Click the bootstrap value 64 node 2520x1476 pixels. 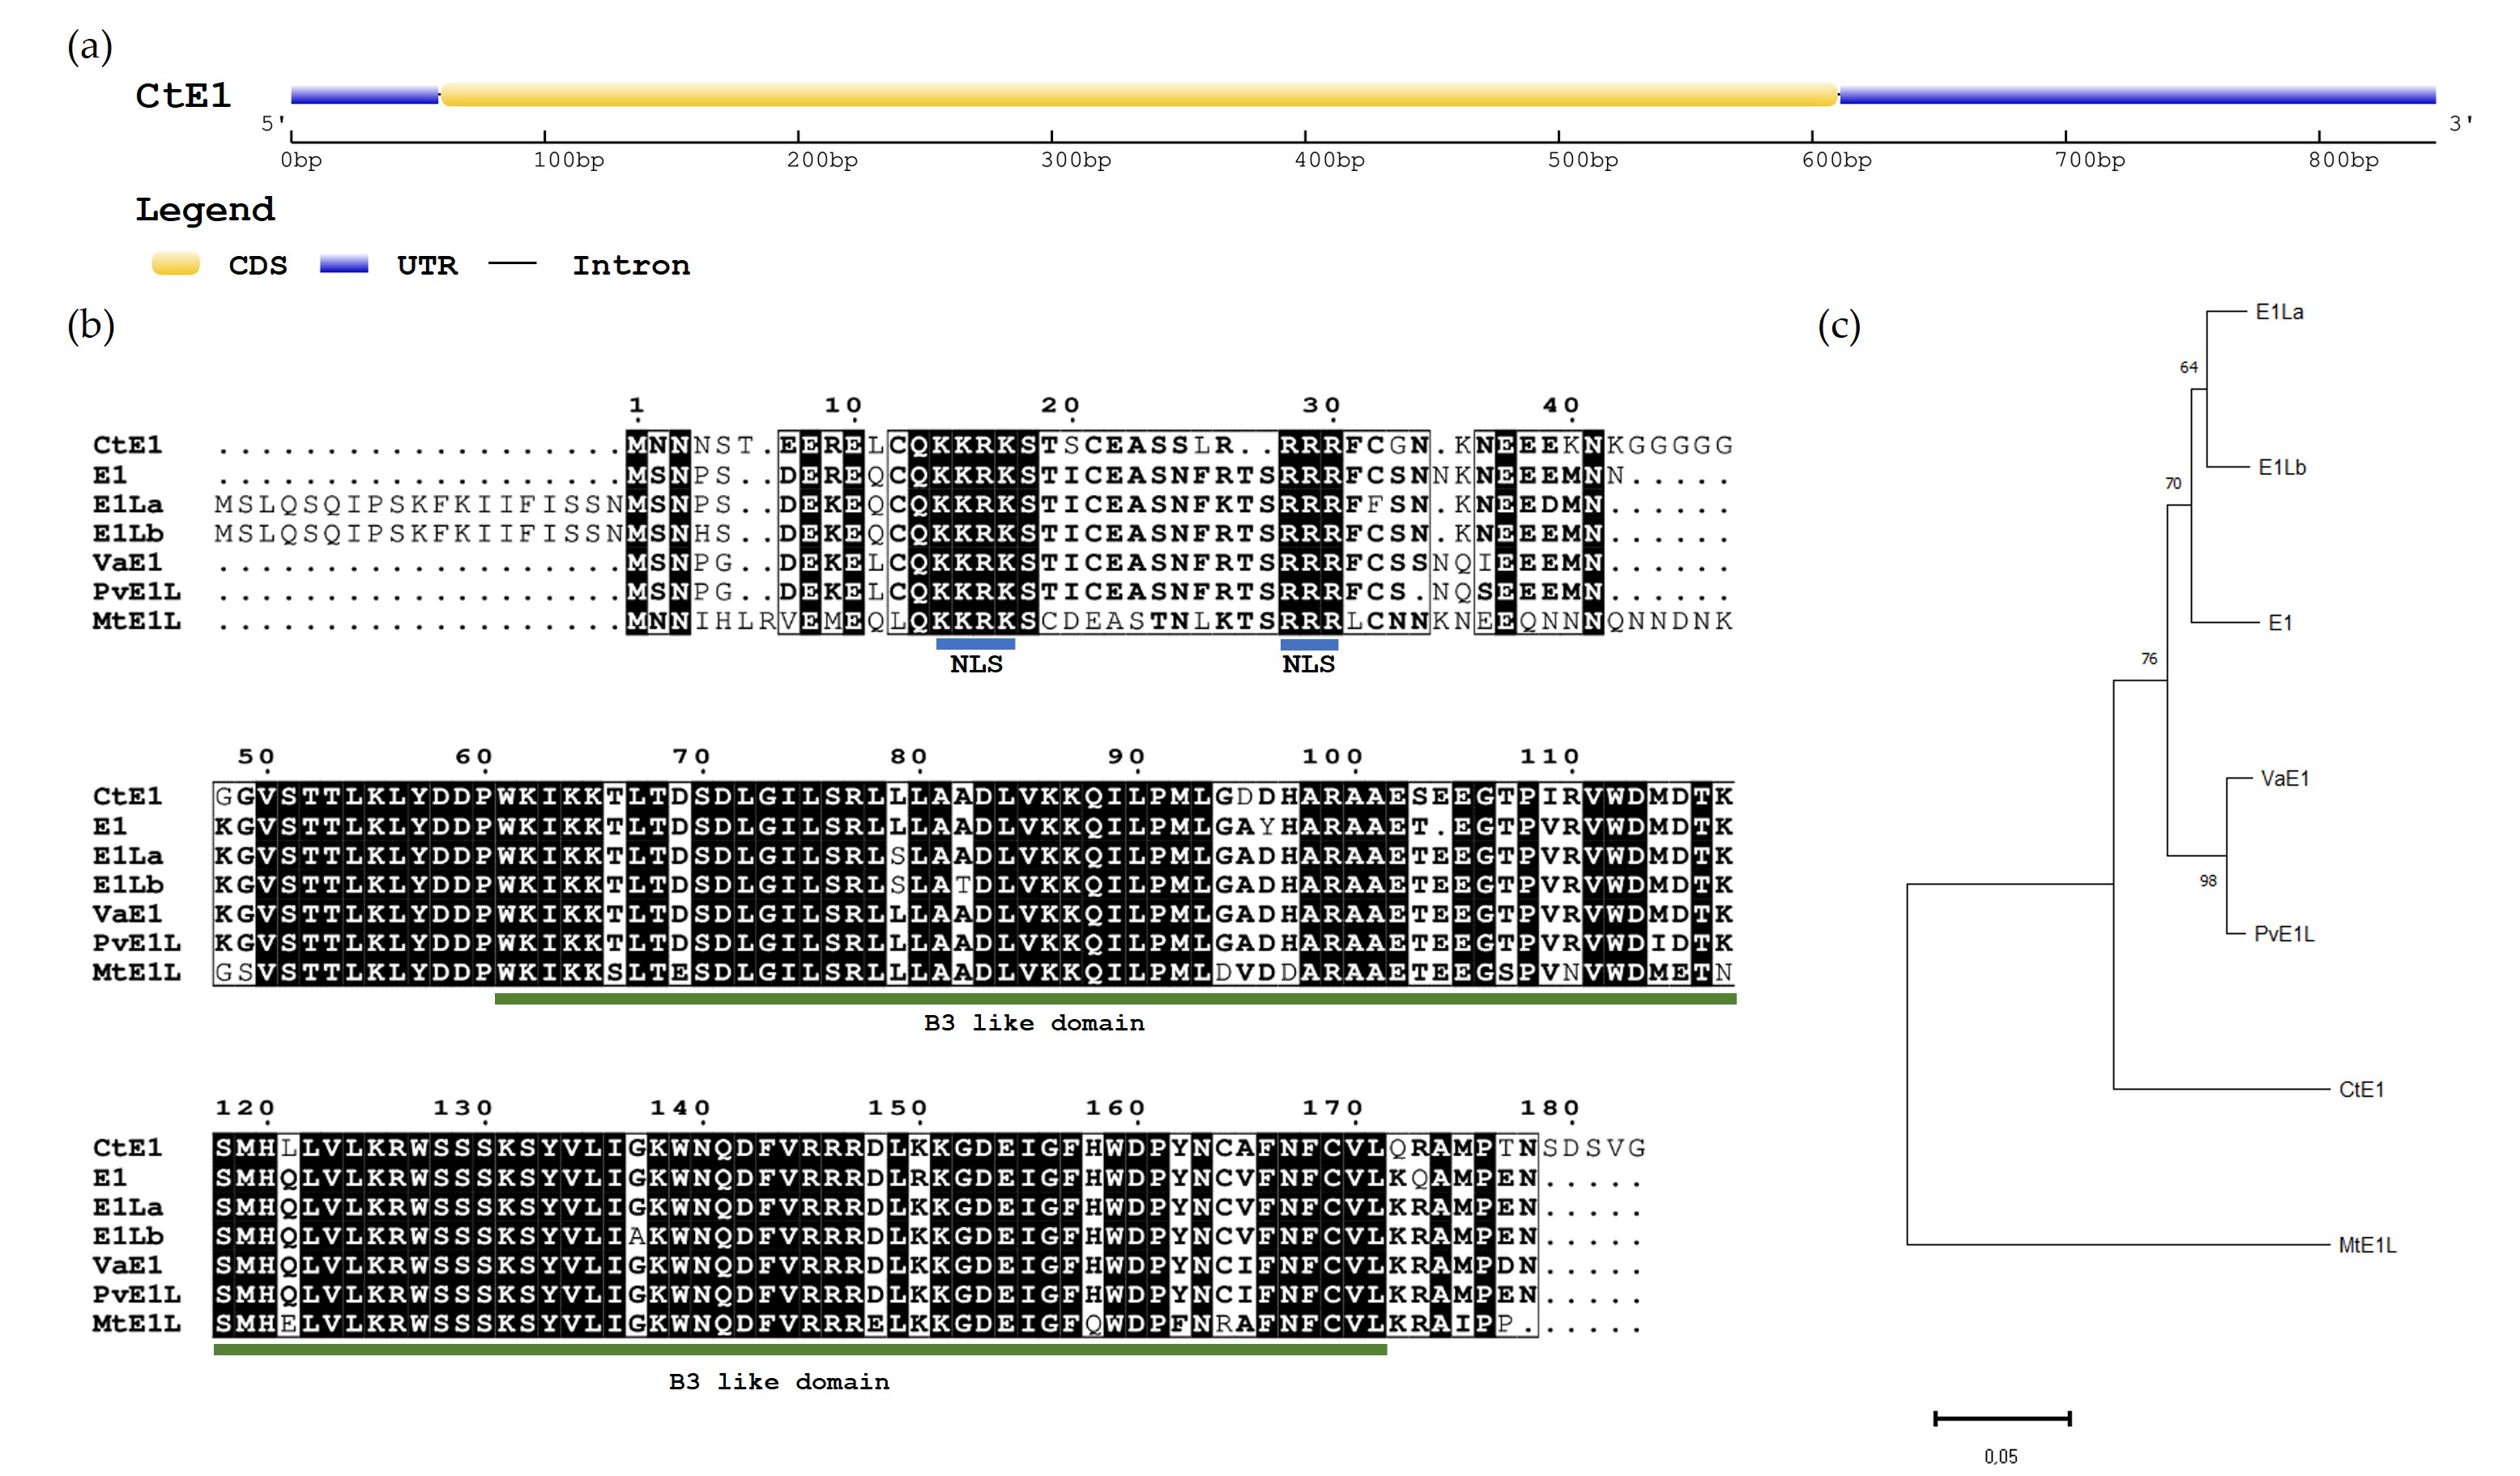[2188, 368]
